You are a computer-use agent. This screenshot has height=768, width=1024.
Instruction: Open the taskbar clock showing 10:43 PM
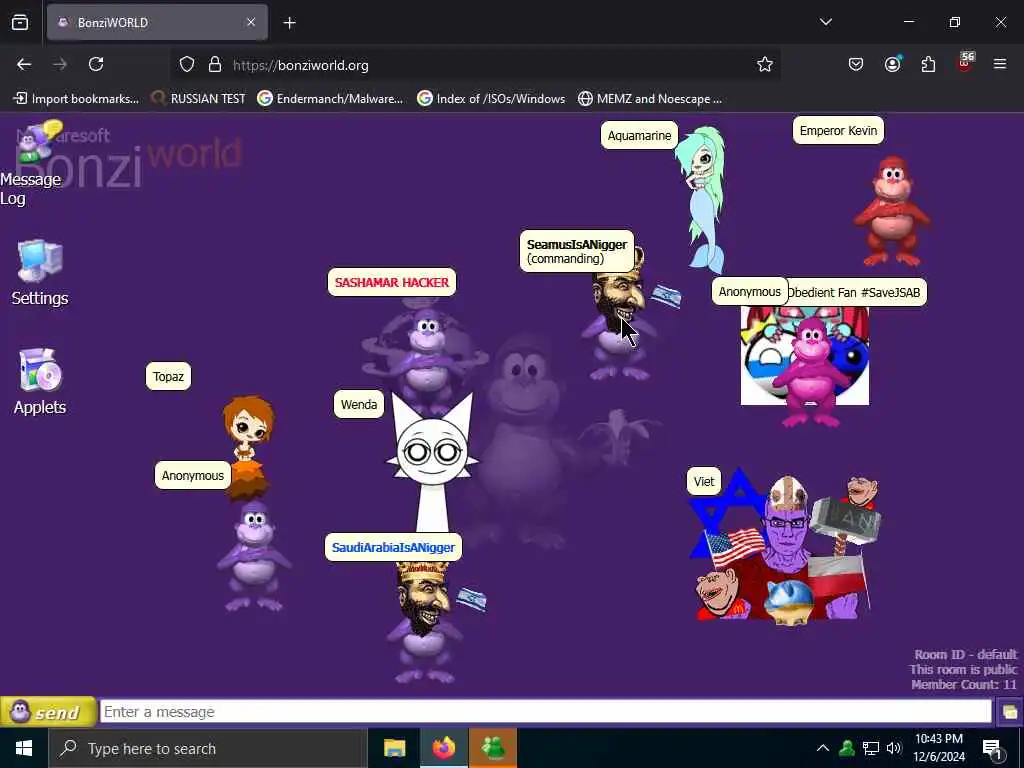(x=939, y=748)
